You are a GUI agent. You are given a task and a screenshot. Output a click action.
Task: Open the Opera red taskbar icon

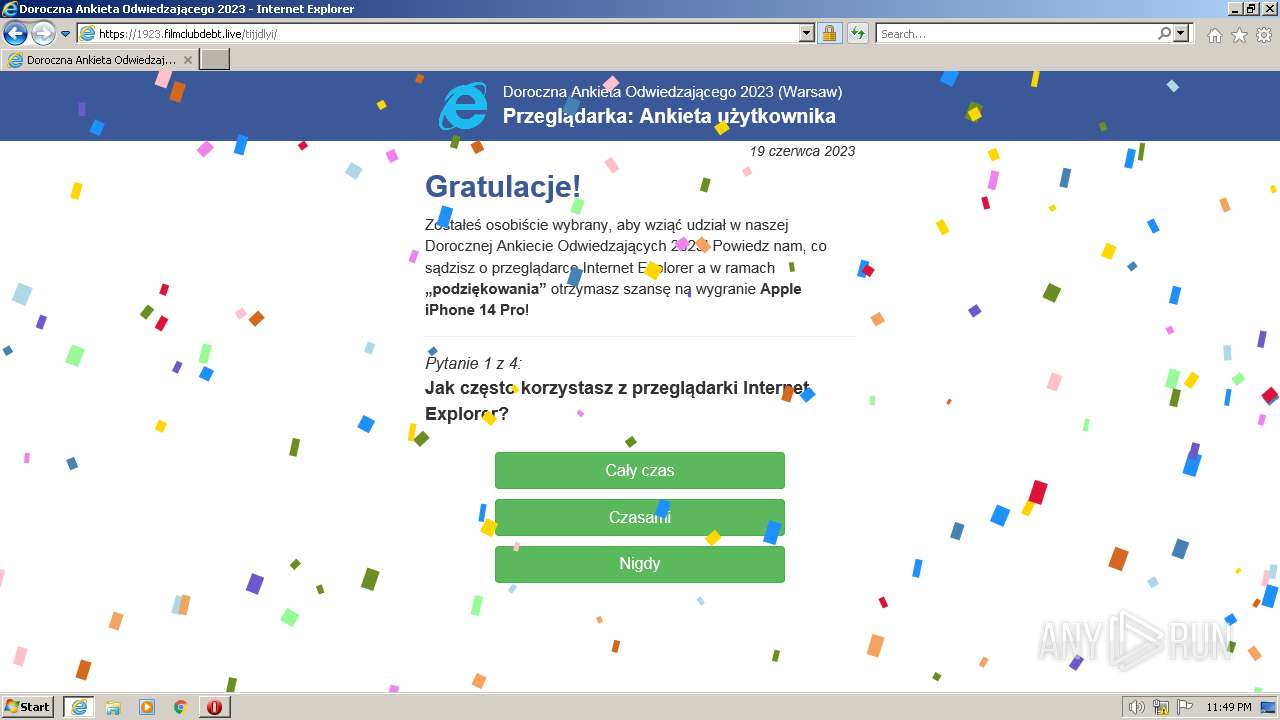click(x=215, y=707)
